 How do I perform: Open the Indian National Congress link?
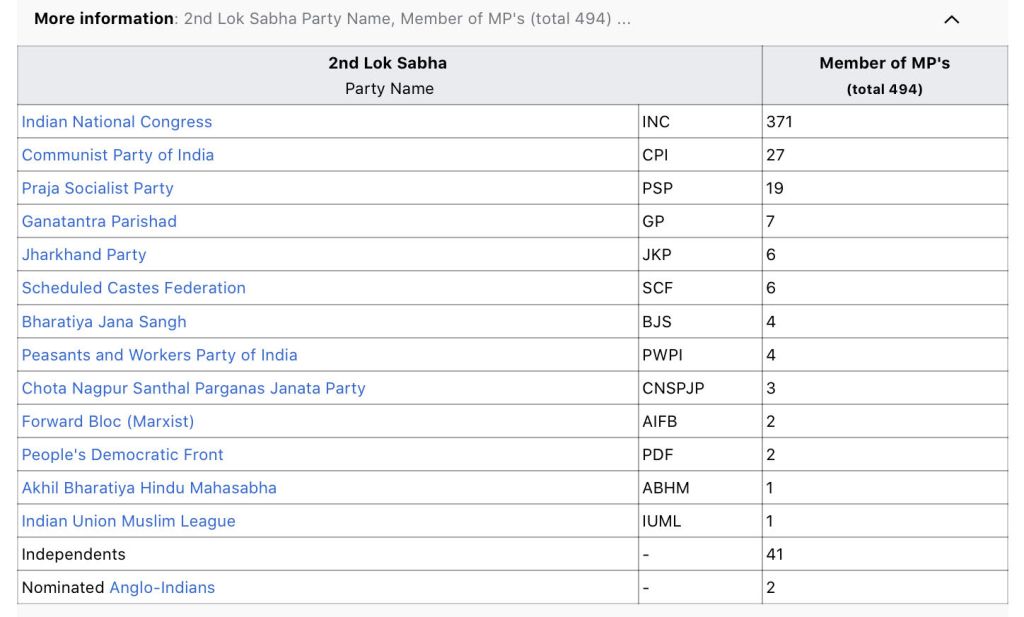tap(117, 122)
